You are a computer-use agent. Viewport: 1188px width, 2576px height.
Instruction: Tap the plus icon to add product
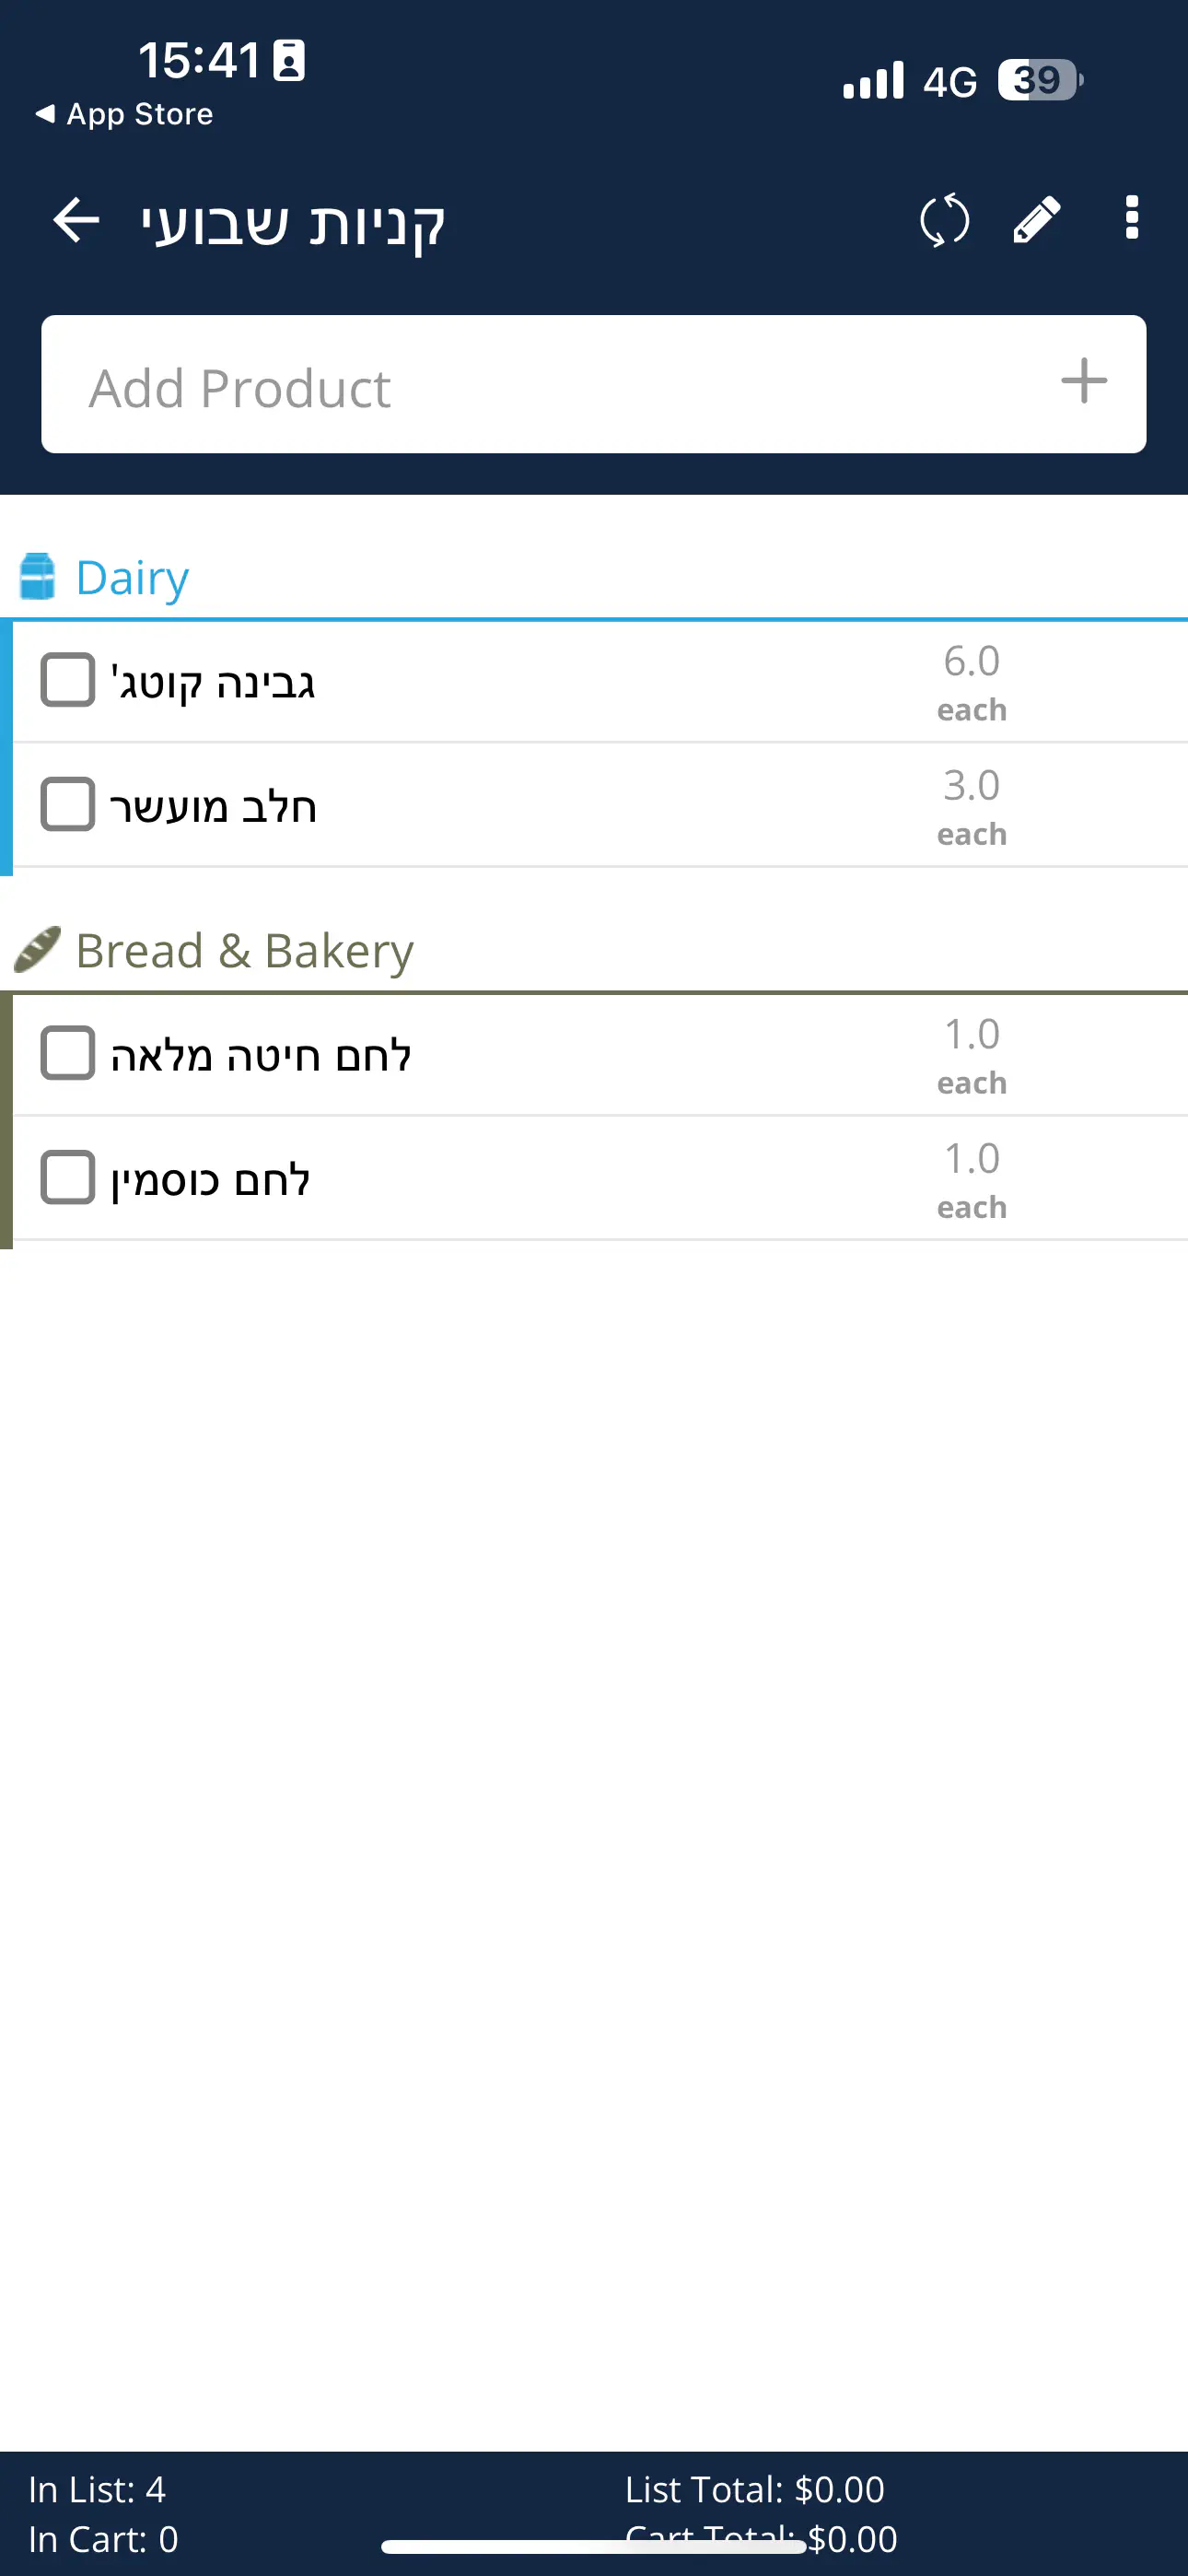pos(1083,381)
